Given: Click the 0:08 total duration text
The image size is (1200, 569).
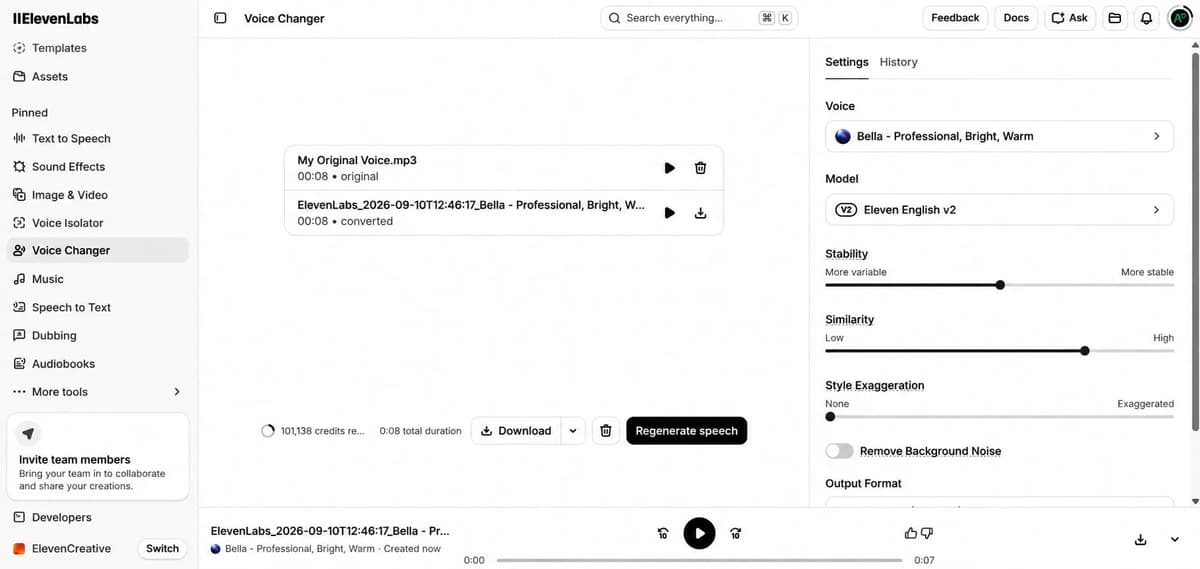Looking at the screenshot, I should (x=420, y=431).
